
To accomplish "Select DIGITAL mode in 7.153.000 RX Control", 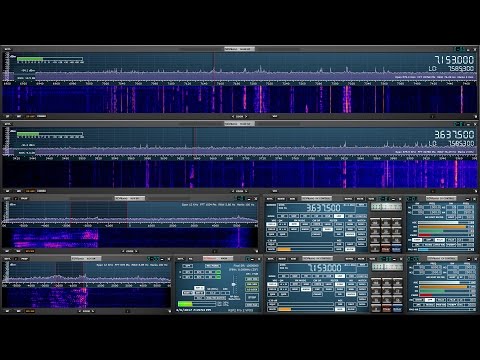I will 361,276.
